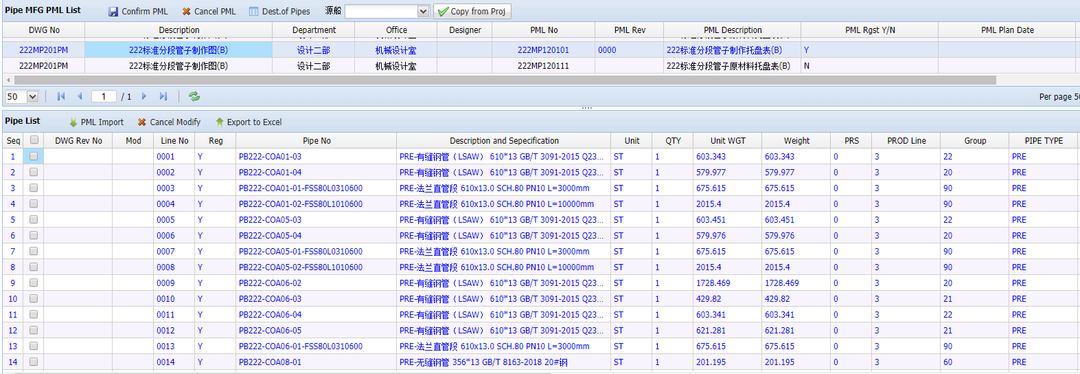Click the green refresh icon
Image resolution: width=1080 pixels, height=374 pixels.
tap(194, 96)
